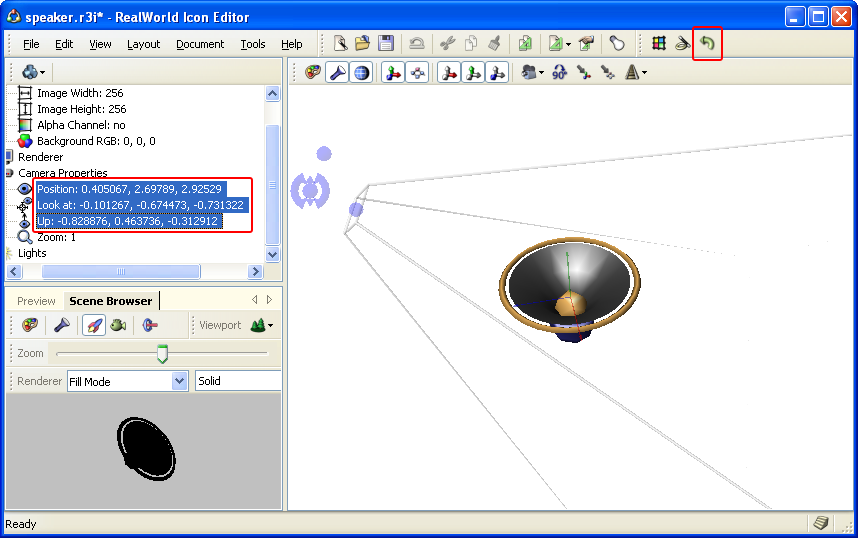Click the flashlight icon in the Scene Browser toolbar
This screenshot has height=538, width=858.
[61, 325]
